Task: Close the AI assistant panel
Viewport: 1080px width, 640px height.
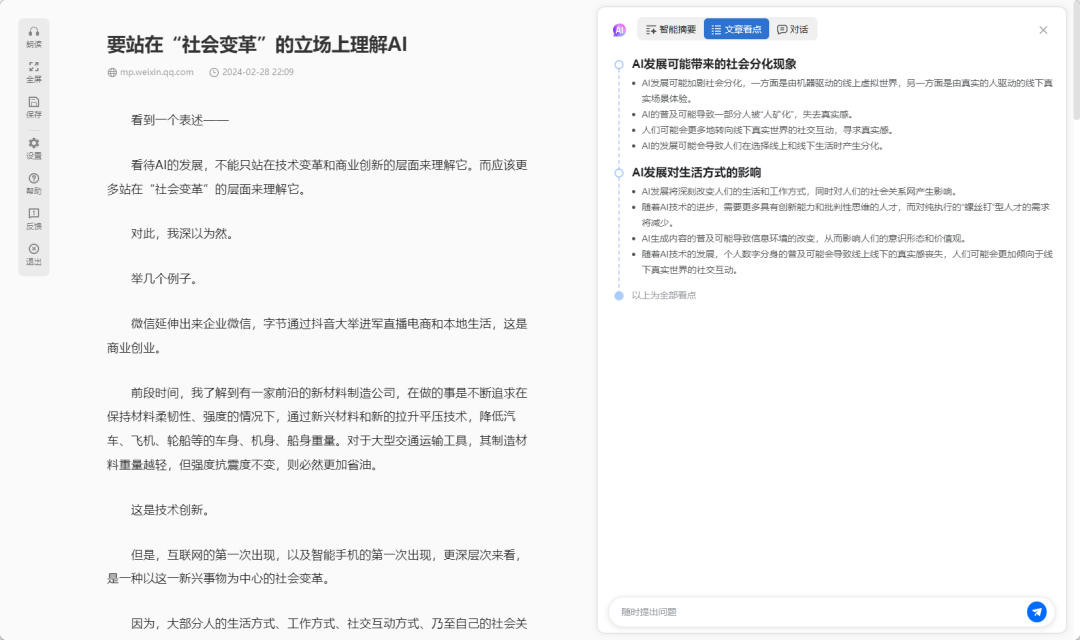Action: point(1043,30)
